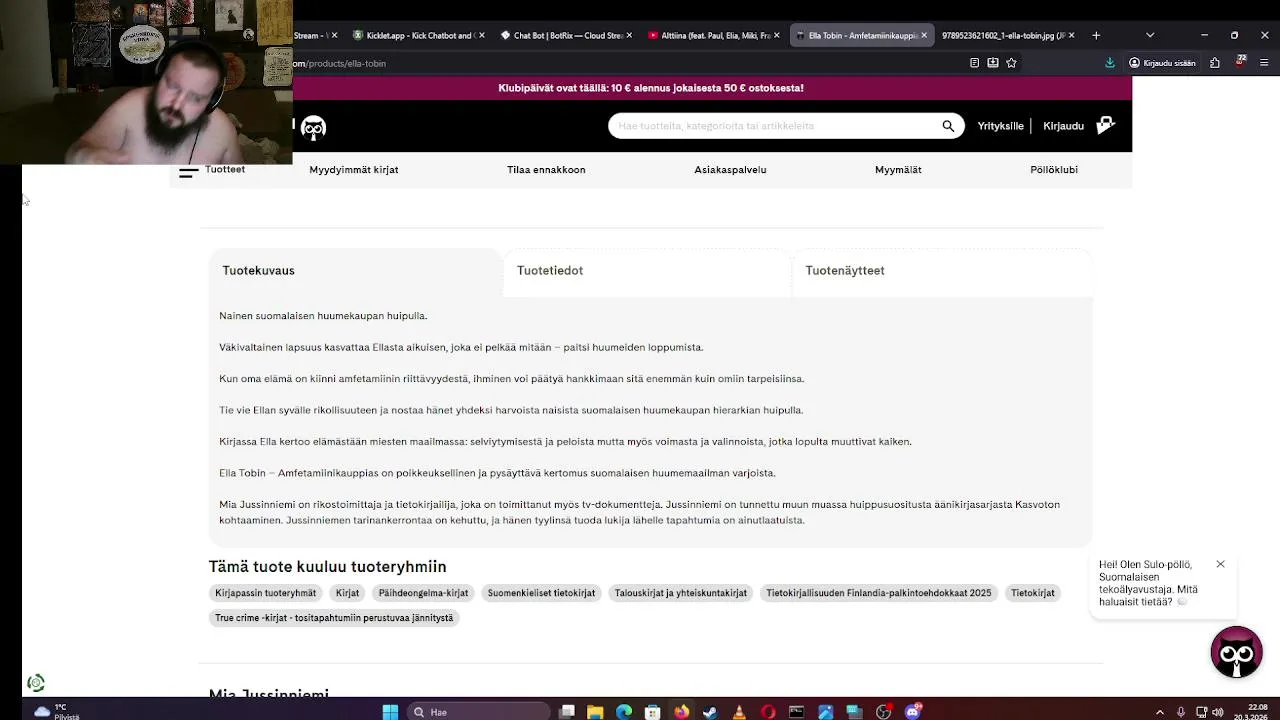The height and width of the screenshot is (720, 1280).
Task: Open Yrityksille link
Action: click(1000, 126)
